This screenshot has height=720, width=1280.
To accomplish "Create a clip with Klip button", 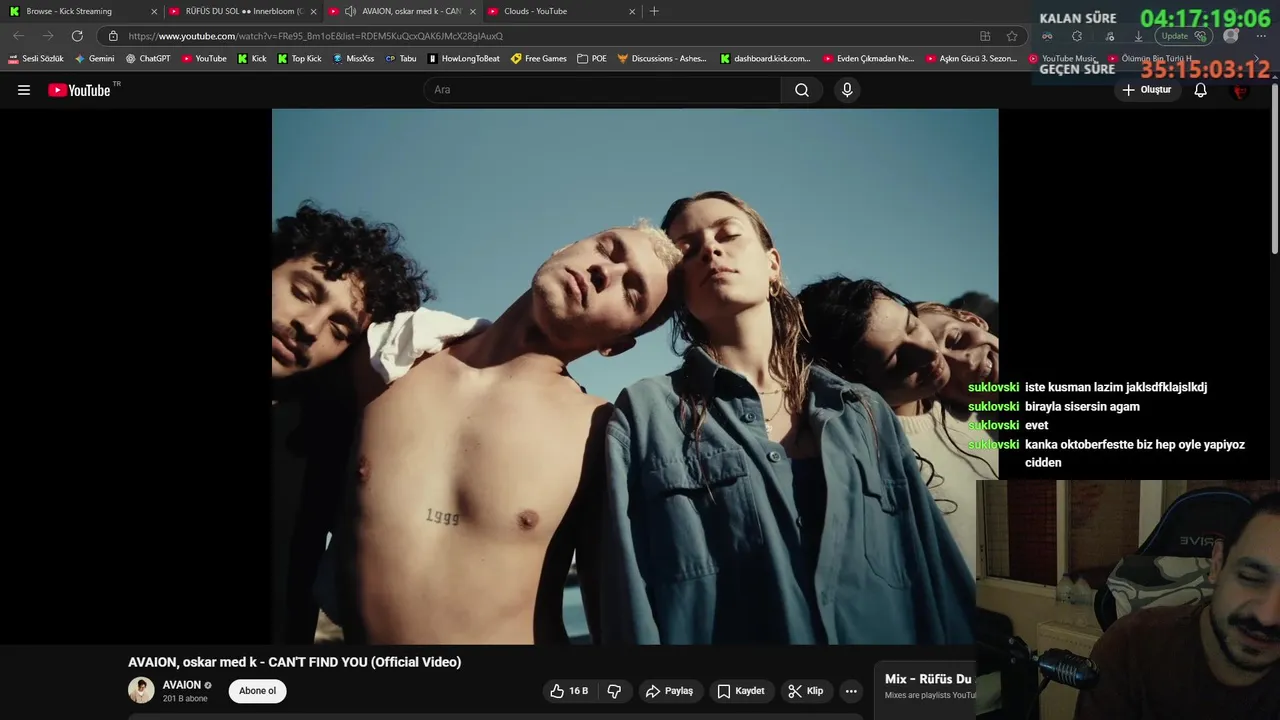I will point(805,691).
